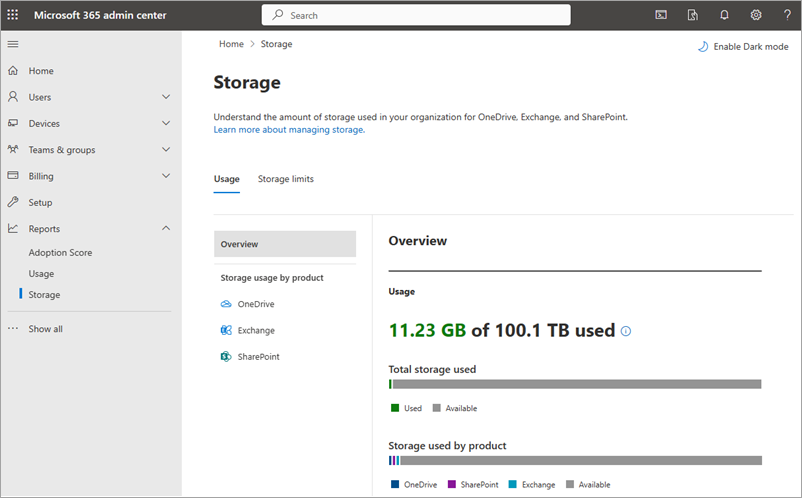Open SharePoint storage usage report

coord(258,356)
